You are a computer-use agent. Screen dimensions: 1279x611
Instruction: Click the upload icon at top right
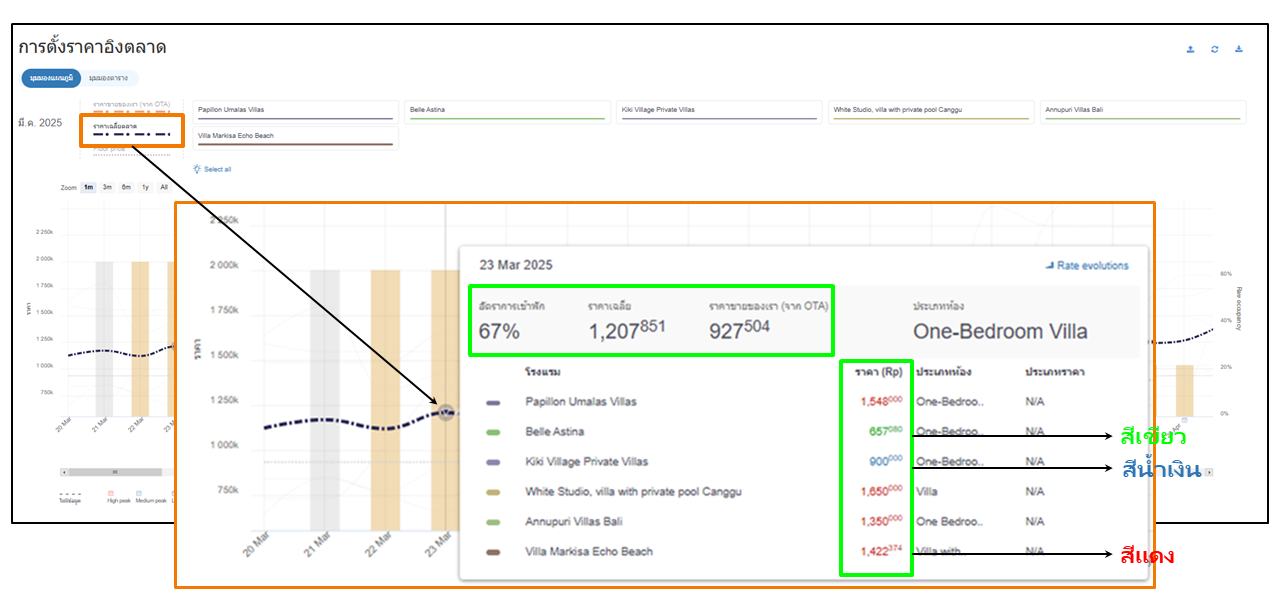[x=1190, y=49]
